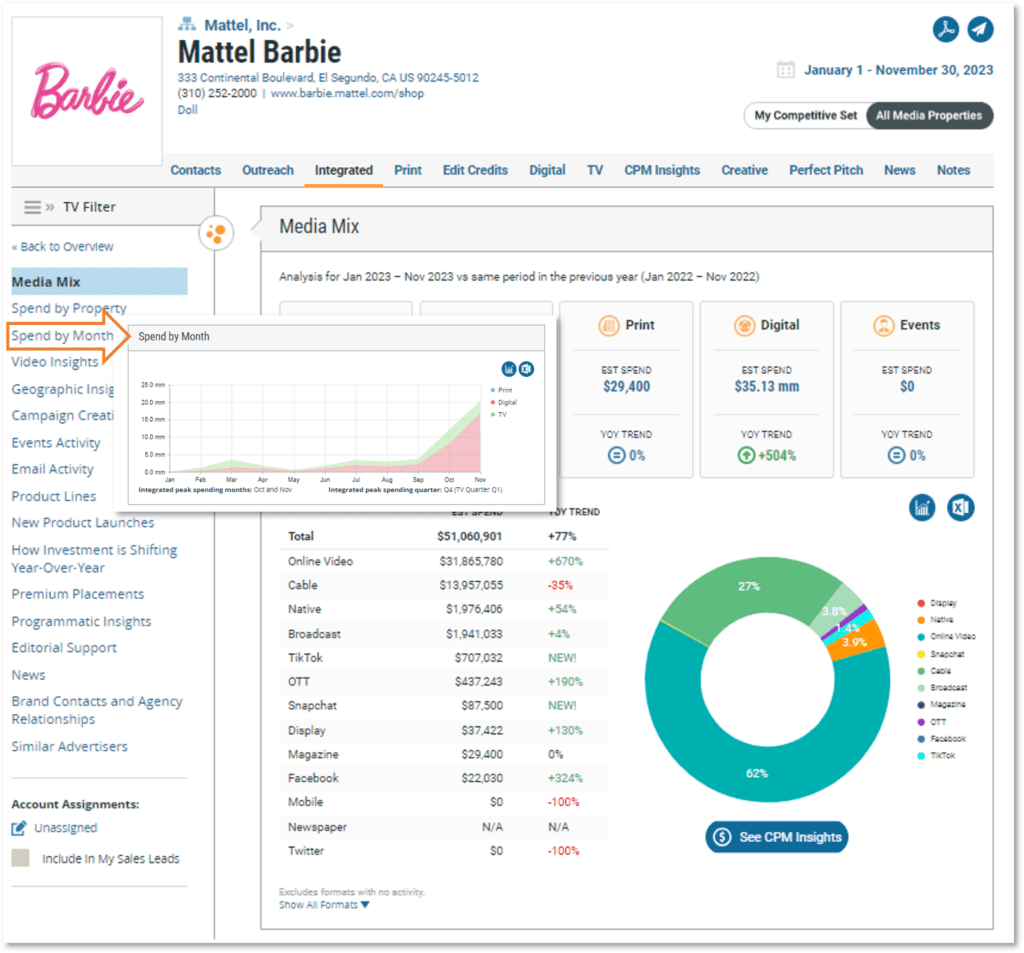Click the org hierarchy icon beside Mattel, Inc.
This screenshot has height=953, width=1024.
187,25
